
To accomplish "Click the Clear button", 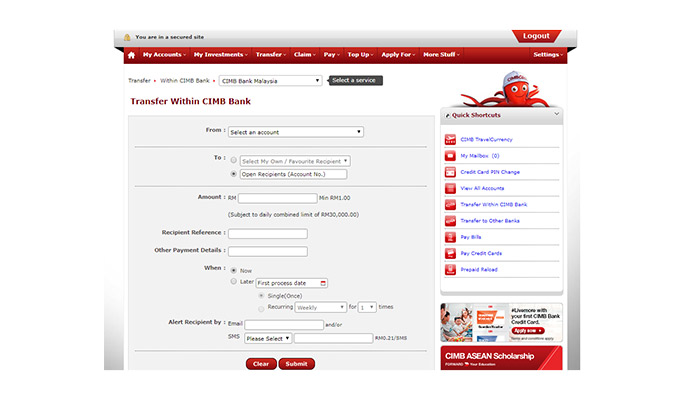I will (x=261, y=364).
